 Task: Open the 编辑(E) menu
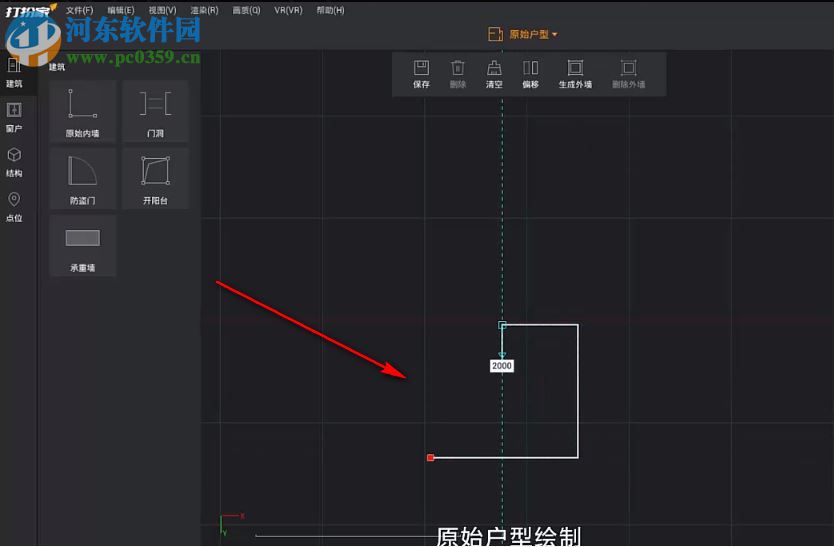[x=121, y=10]
